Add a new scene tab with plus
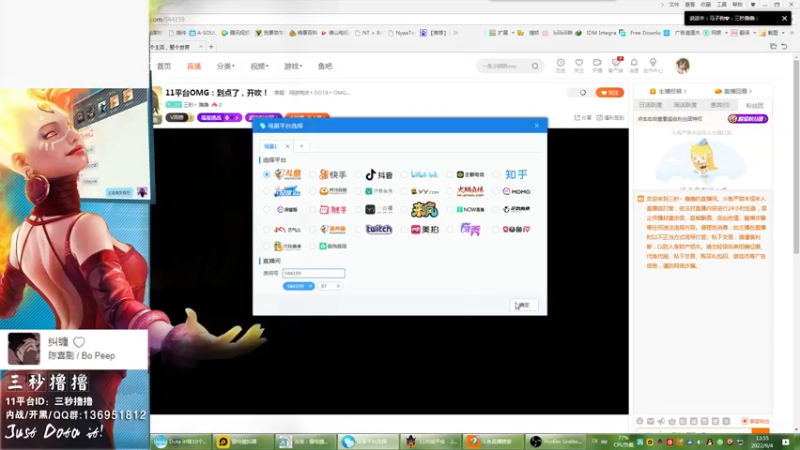This screenshot has width=800, height=450. pos(302,146)
